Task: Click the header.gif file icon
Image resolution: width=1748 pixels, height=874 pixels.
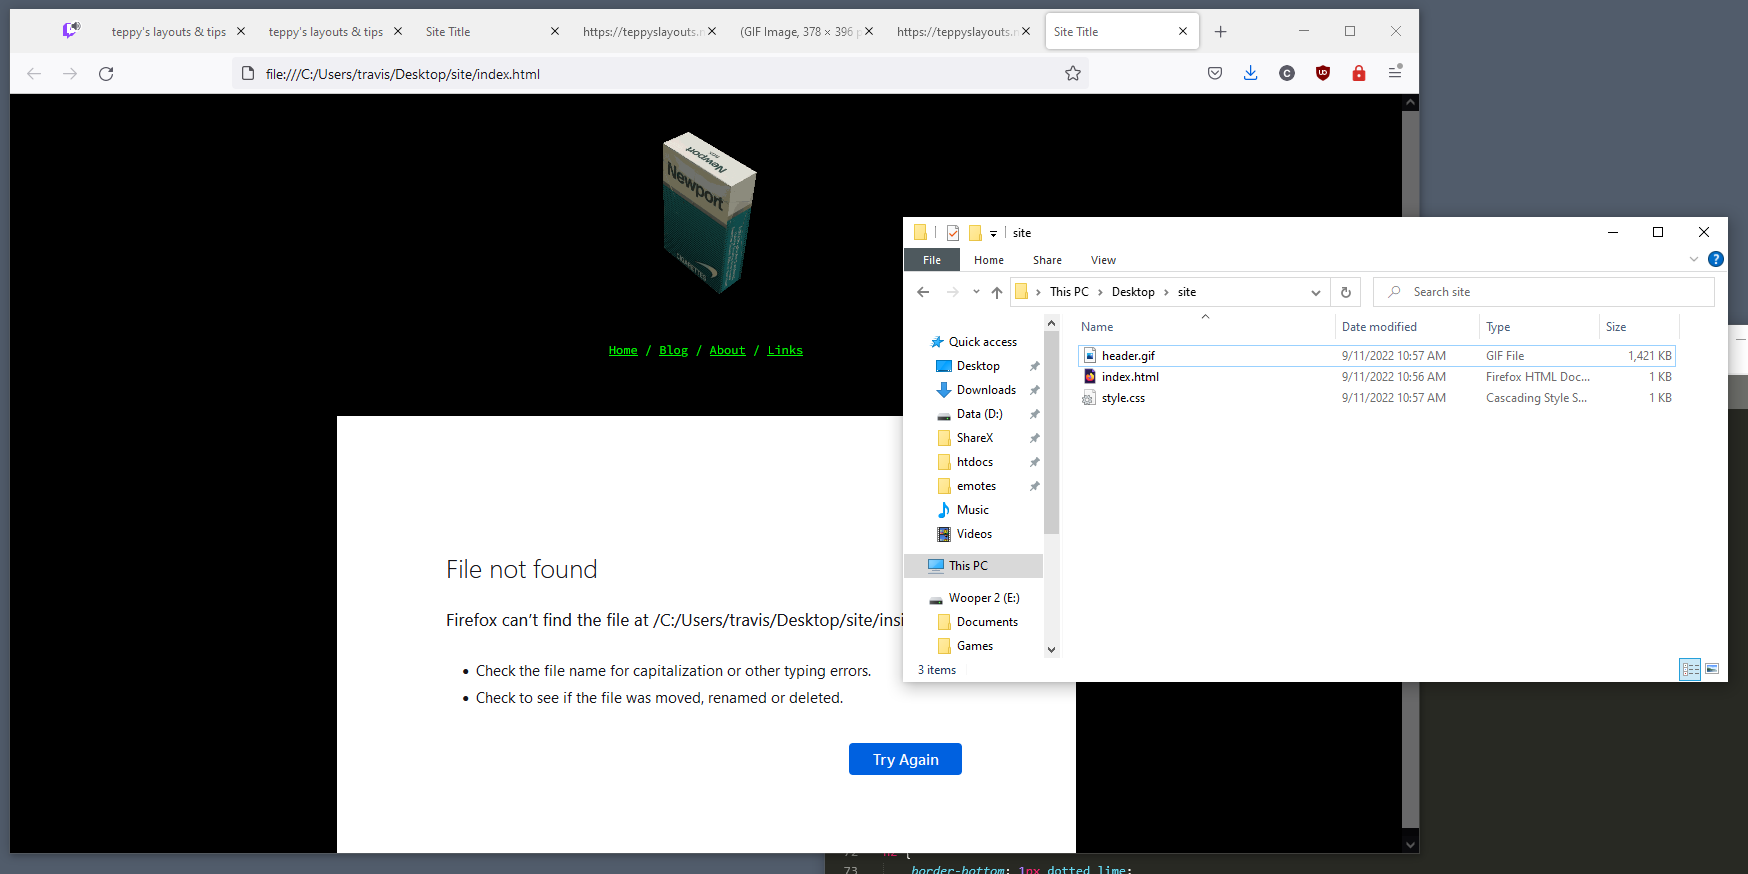Action: (1090, 355)
